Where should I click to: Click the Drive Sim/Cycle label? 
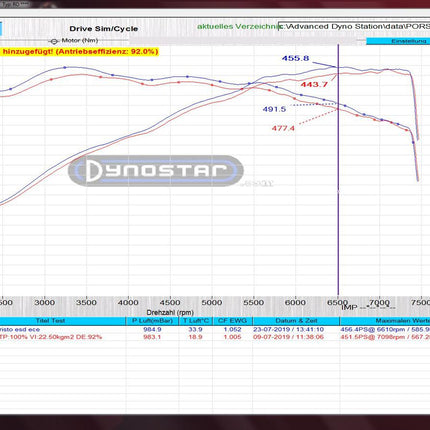pyautogui.click(x=104, y=29)
